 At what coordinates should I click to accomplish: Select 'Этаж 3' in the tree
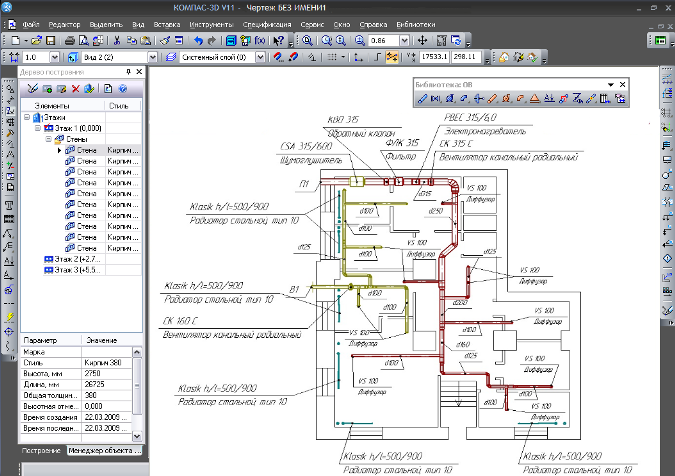coord(73,270)
